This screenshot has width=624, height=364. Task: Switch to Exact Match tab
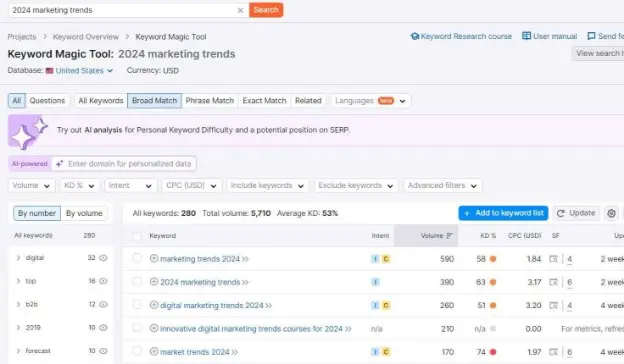click(264, 101)
